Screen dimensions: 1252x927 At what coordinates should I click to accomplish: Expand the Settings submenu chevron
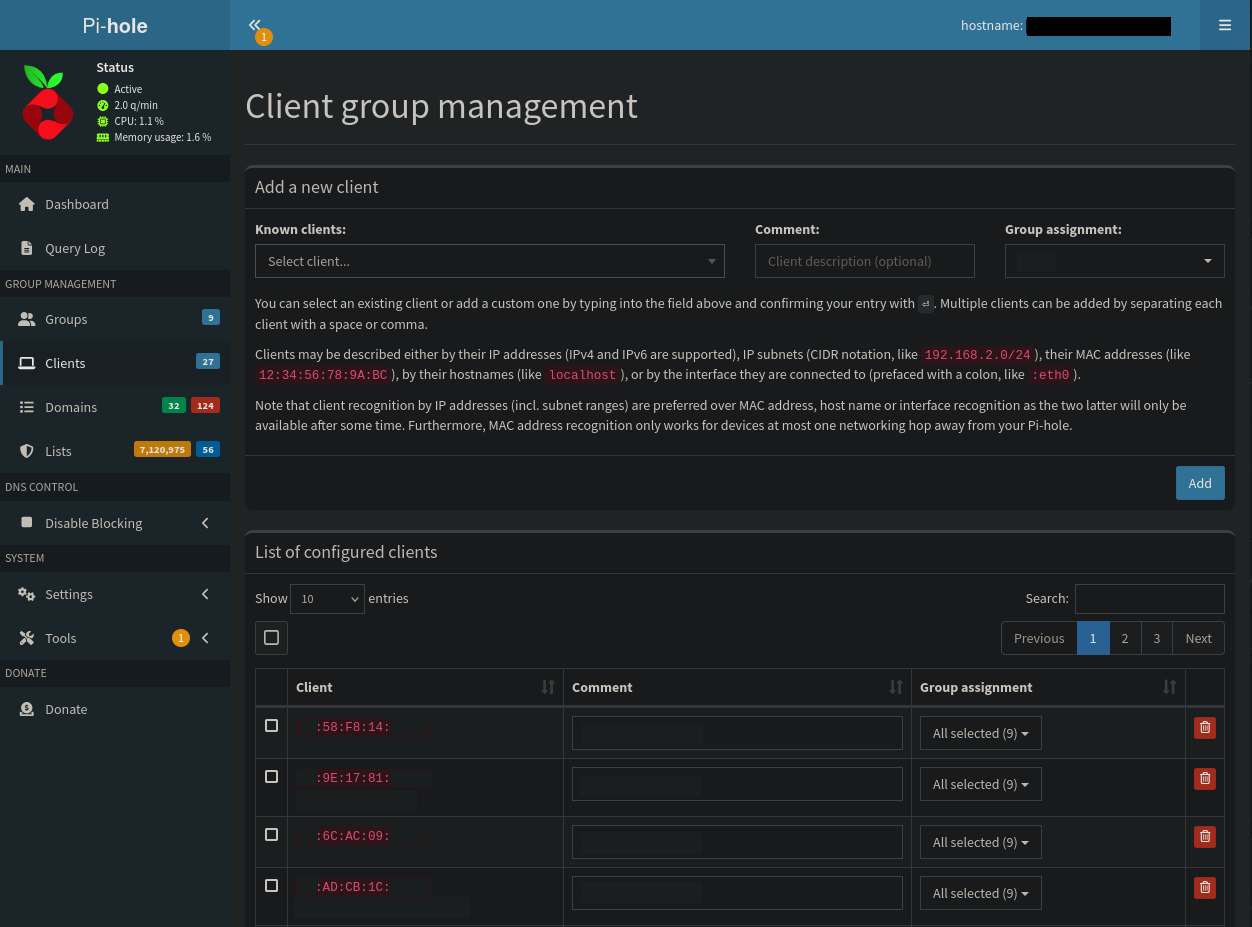205,594
